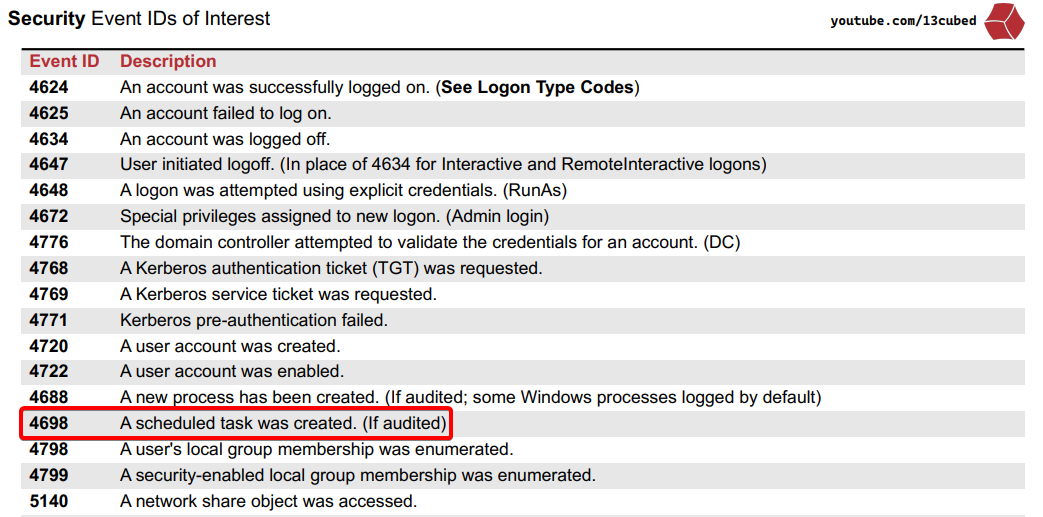
Task: Click the Event ID column header
Action: pyautogui.click(x=64, y=62)
